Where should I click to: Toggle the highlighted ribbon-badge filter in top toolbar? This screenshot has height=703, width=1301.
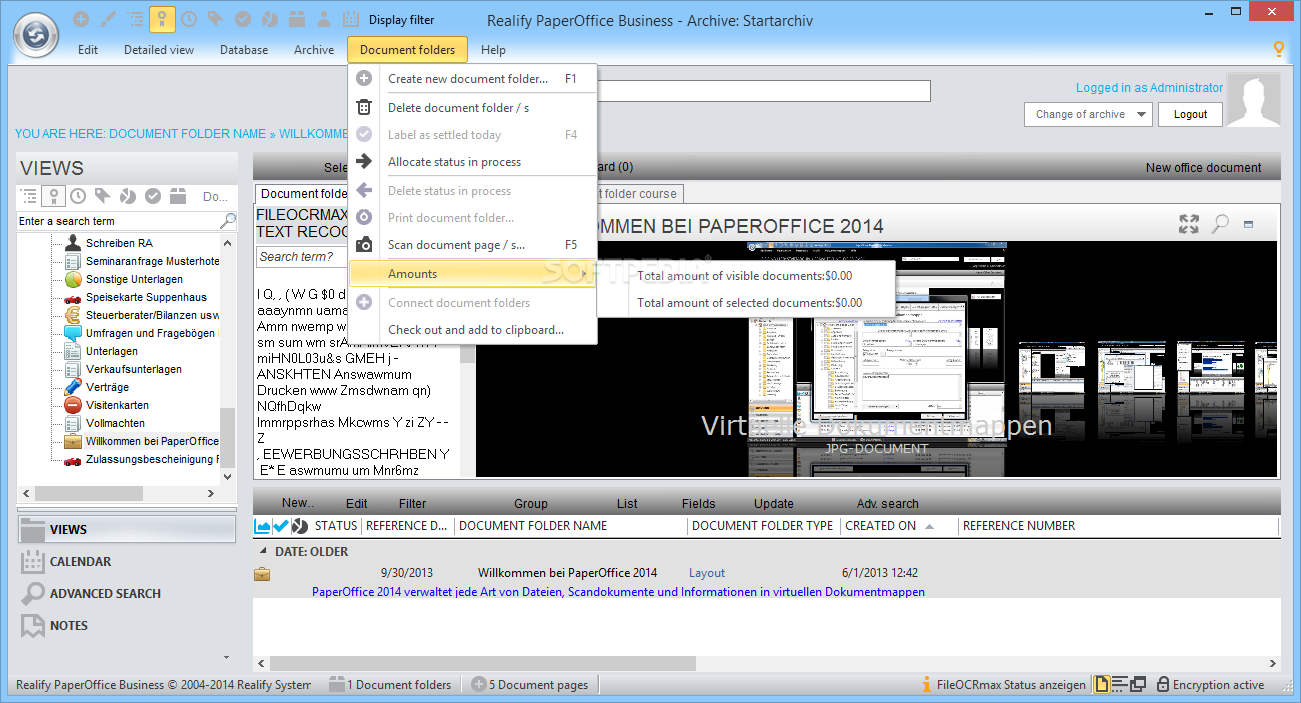click(x=162, y=19)
